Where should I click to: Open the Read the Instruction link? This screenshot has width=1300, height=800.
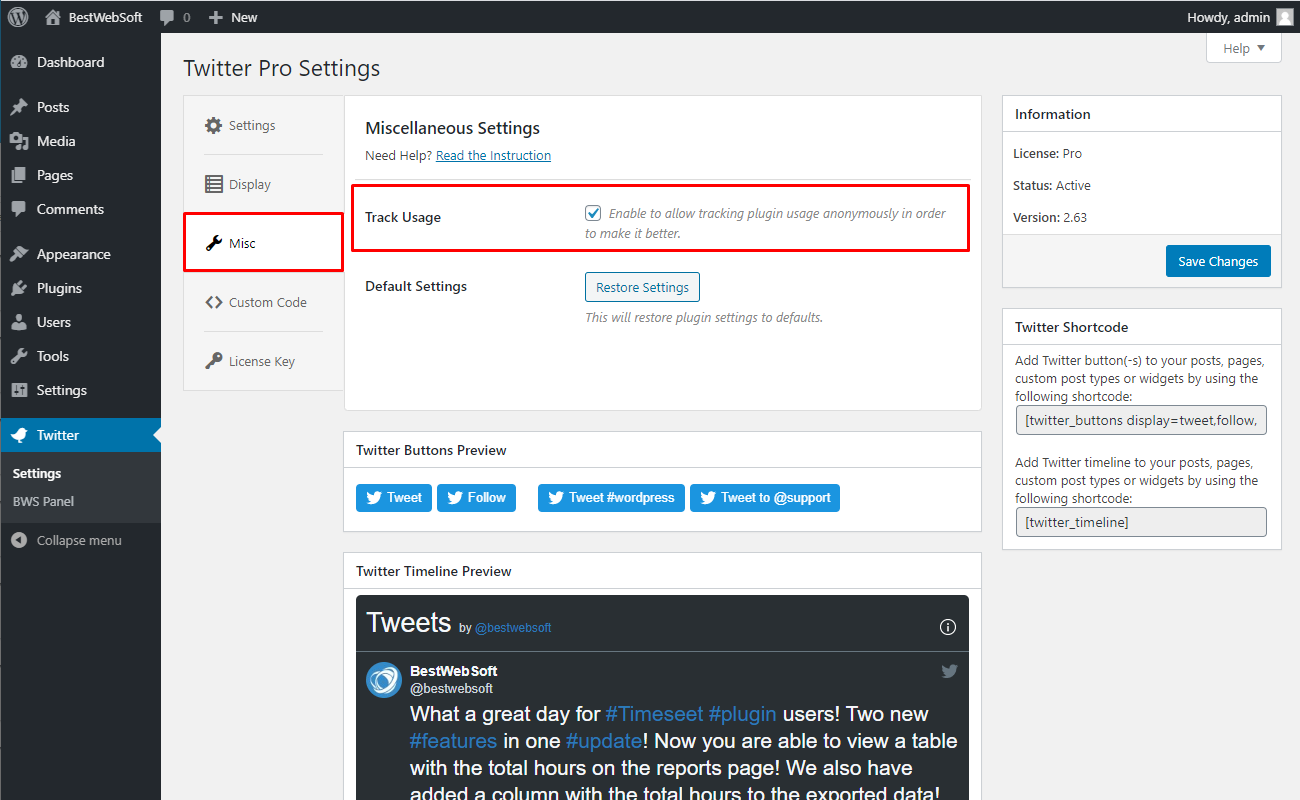click(493, 156)
